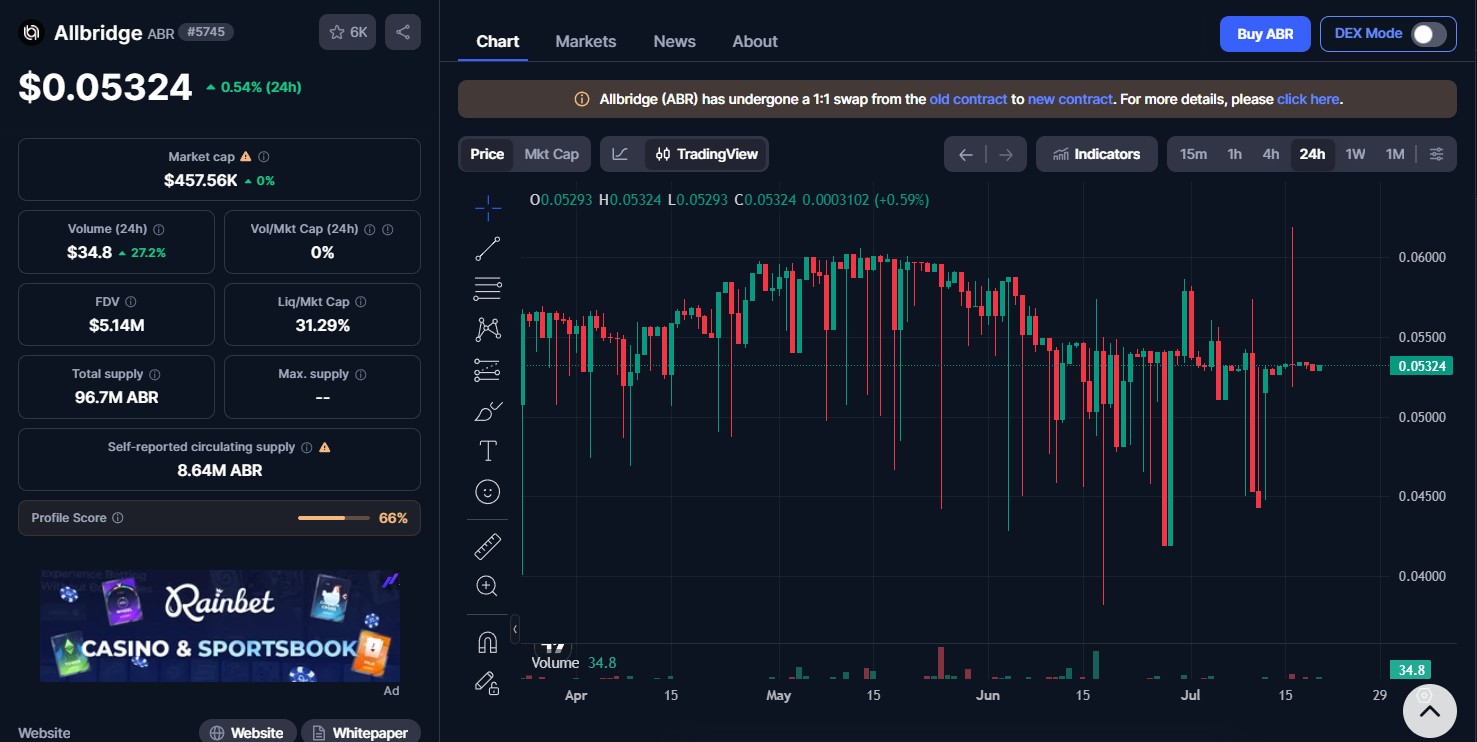Click Total supply info icon
Viewport: 1477px width, 742px height.
(154, 374)
